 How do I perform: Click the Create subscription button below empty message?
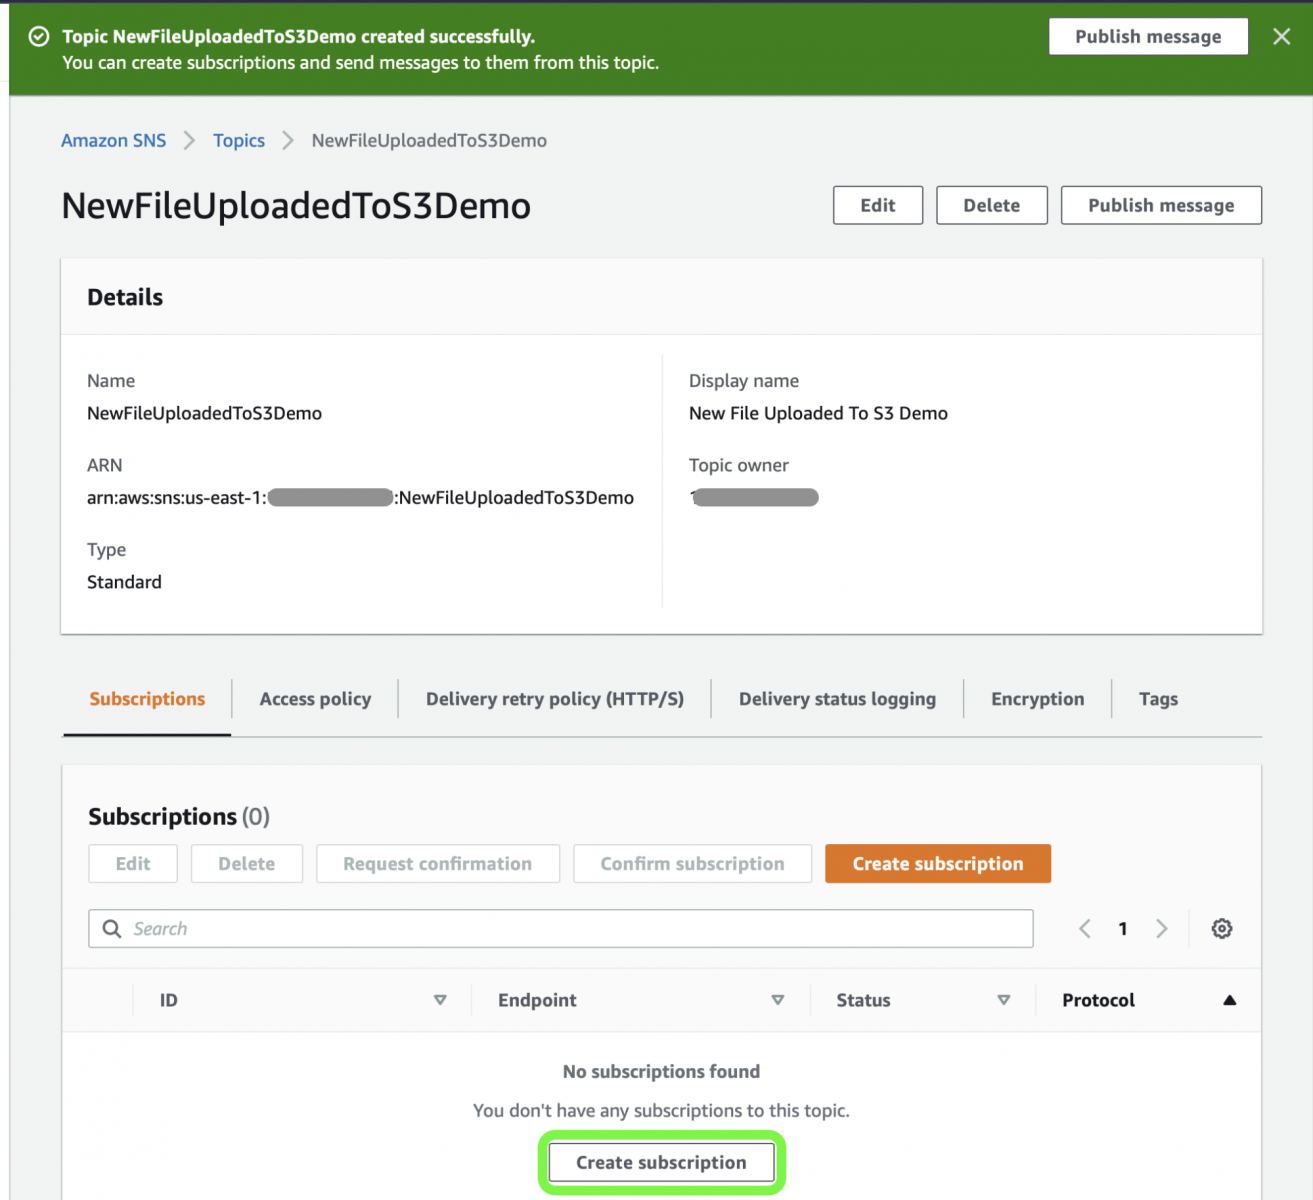661,1163
